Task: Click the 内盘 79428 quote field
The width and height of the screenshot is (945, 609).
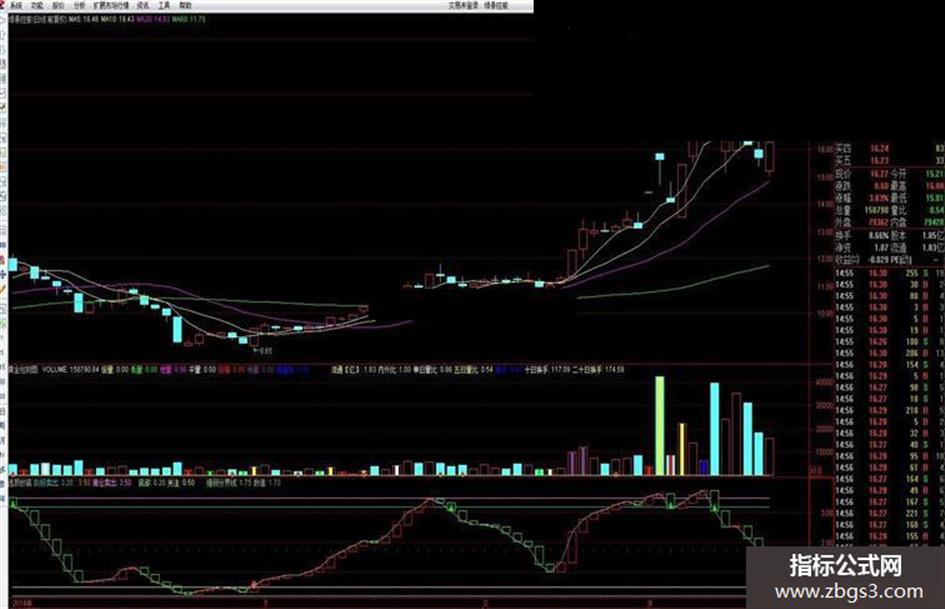Action: point(917,222)
